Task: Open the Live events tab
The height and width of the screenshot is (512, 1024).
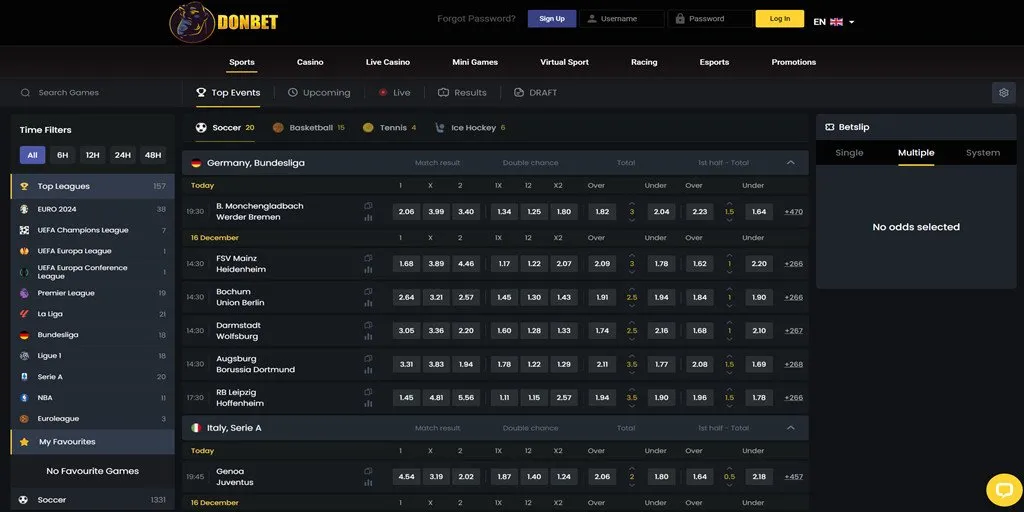Action: [394, 93]
